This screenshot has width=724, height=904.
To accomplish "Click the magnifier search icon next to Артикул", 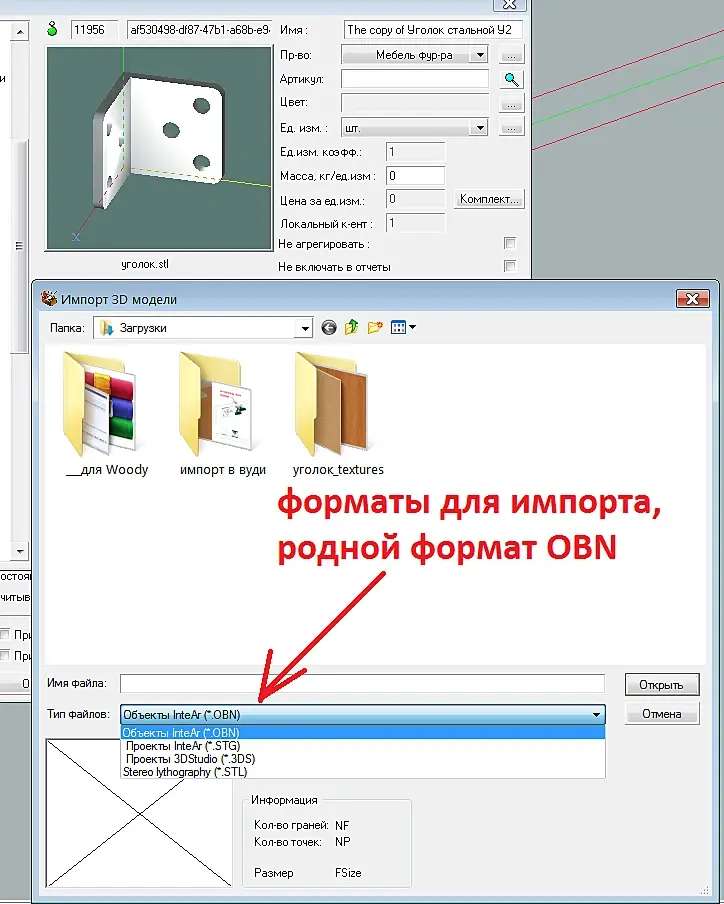I will point(511,79).
